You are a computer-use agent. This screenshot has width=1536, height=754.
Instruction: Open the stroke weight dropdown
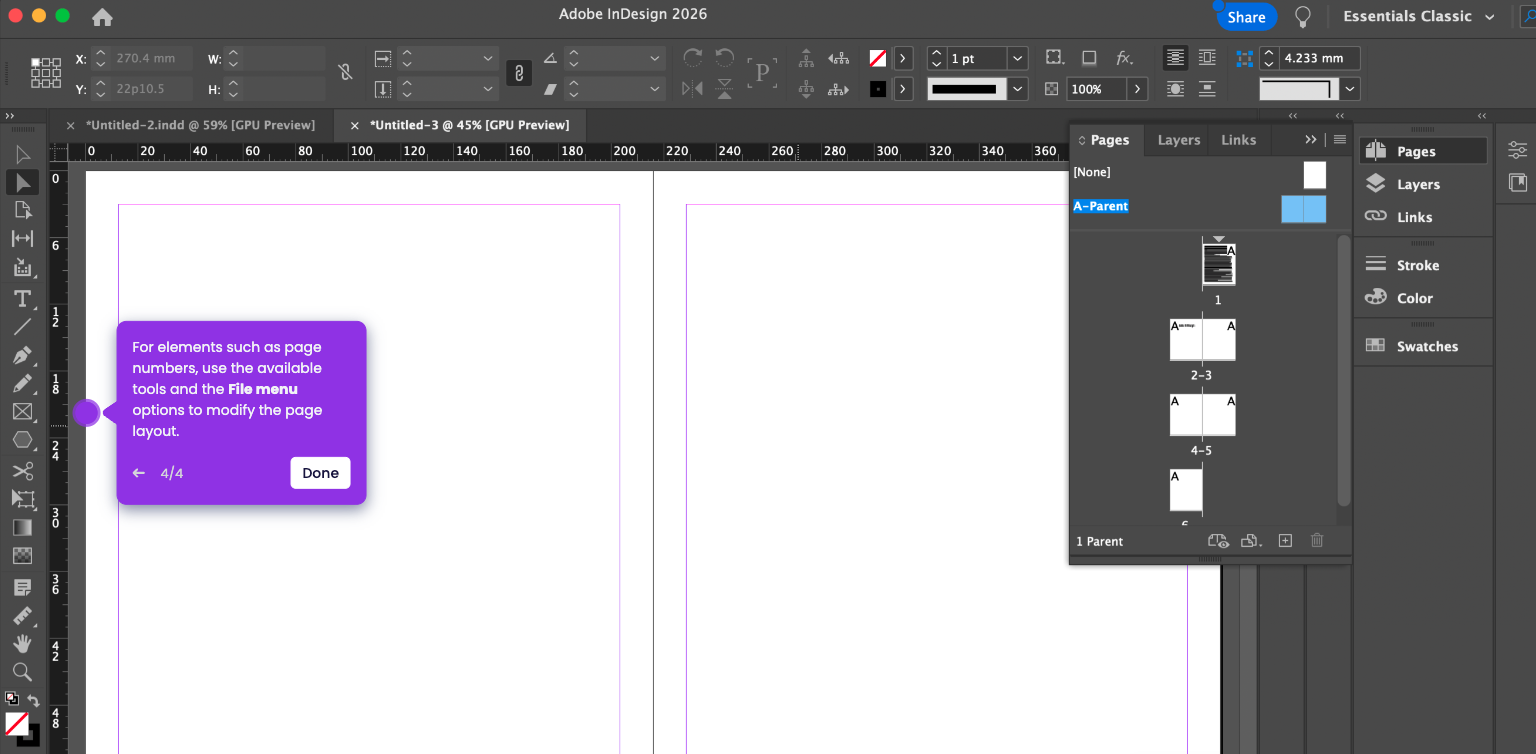pos(1017,59)
